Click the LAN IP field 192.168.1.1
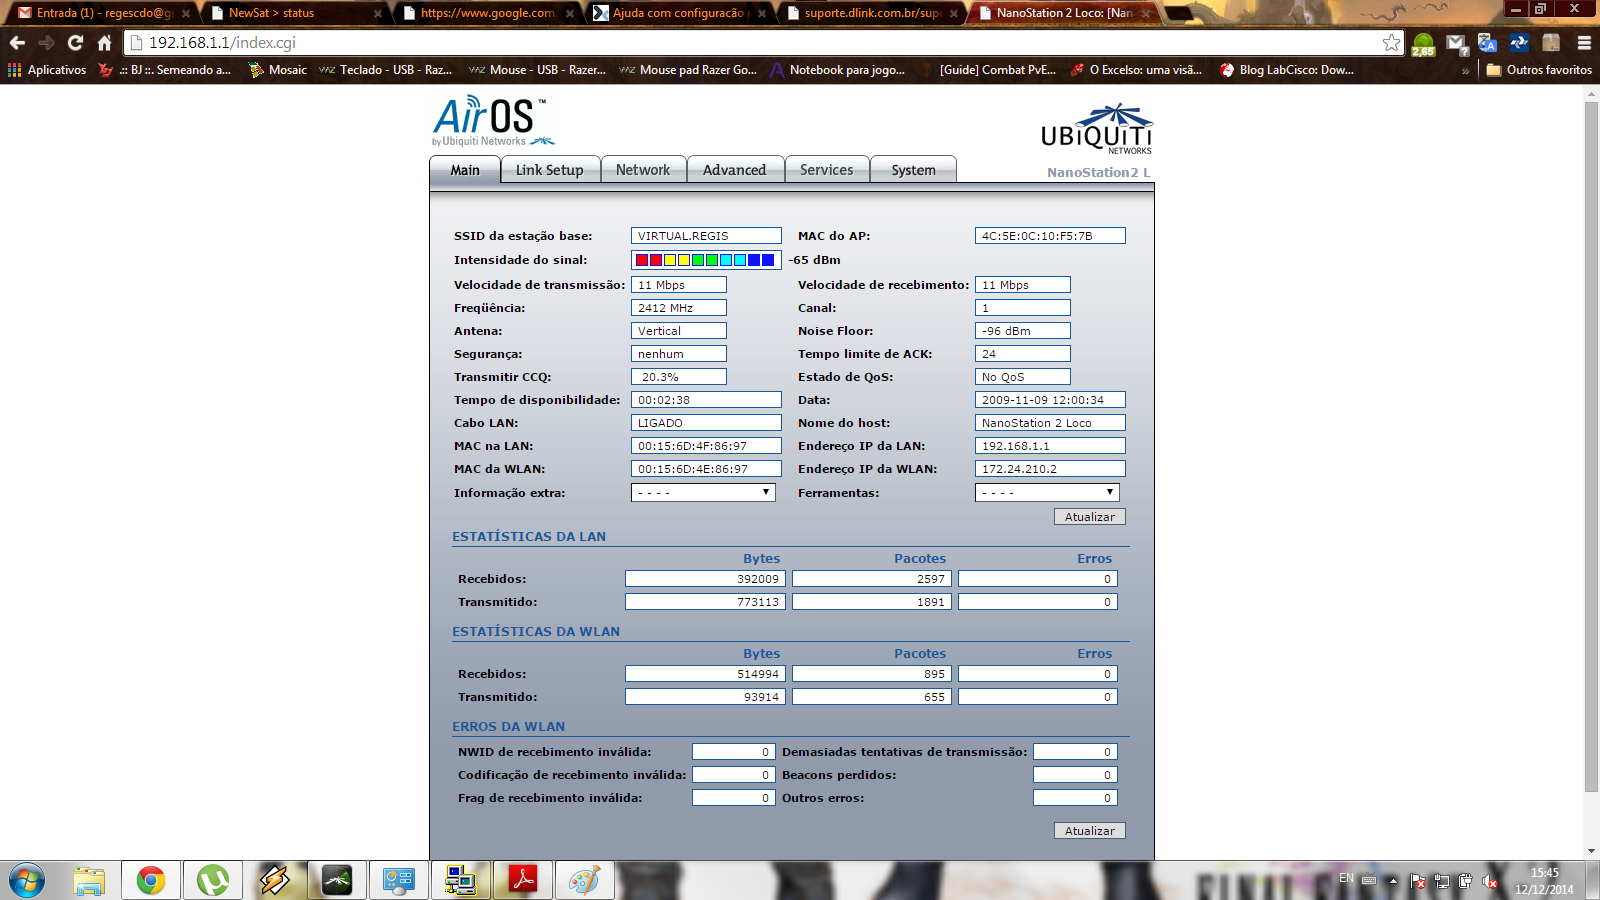The height and width of the screenshot is (900, 1600). (1050, 446)
